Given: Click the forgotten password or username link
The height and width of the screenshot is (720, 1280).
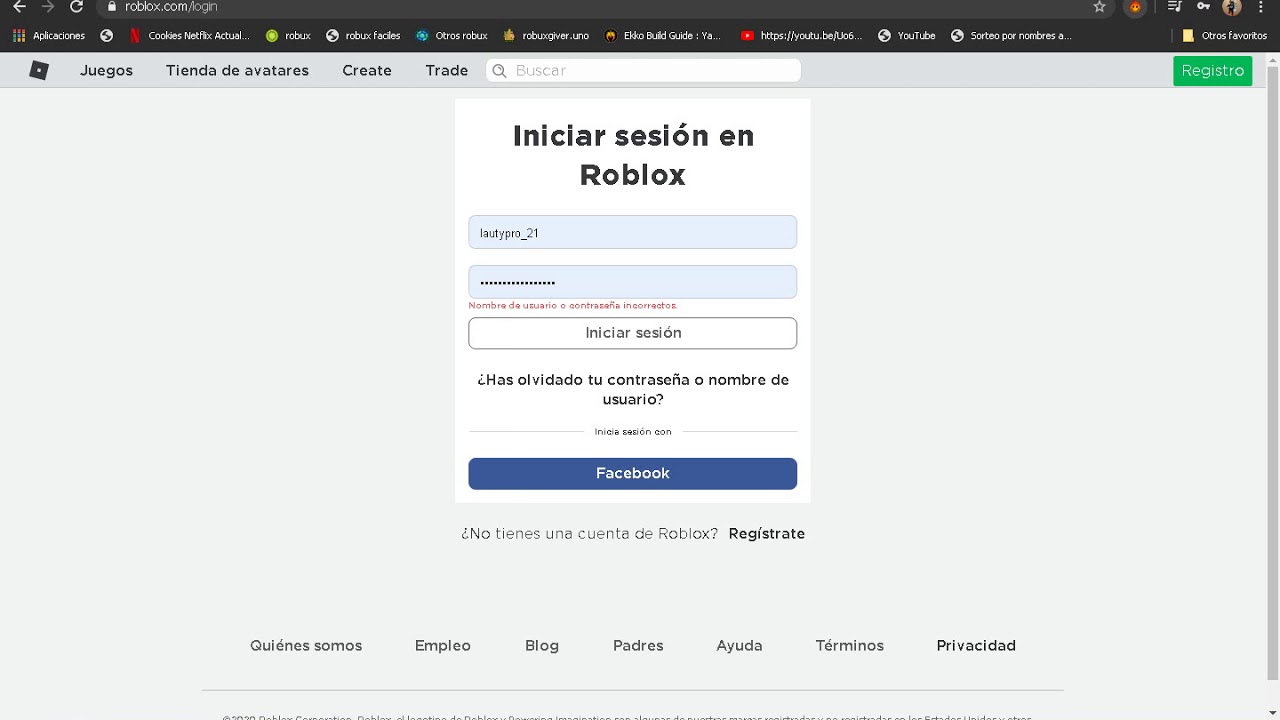Looking at the screenshot, I should (633, 389).
